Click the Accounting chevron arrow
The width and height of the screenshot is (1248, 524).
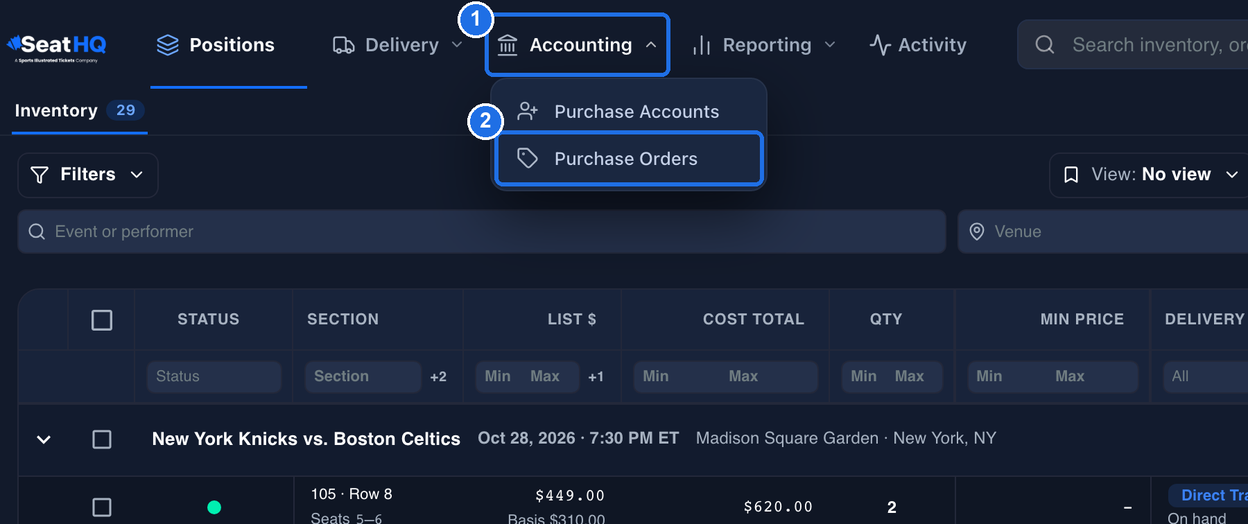click(x=650, y=45)
